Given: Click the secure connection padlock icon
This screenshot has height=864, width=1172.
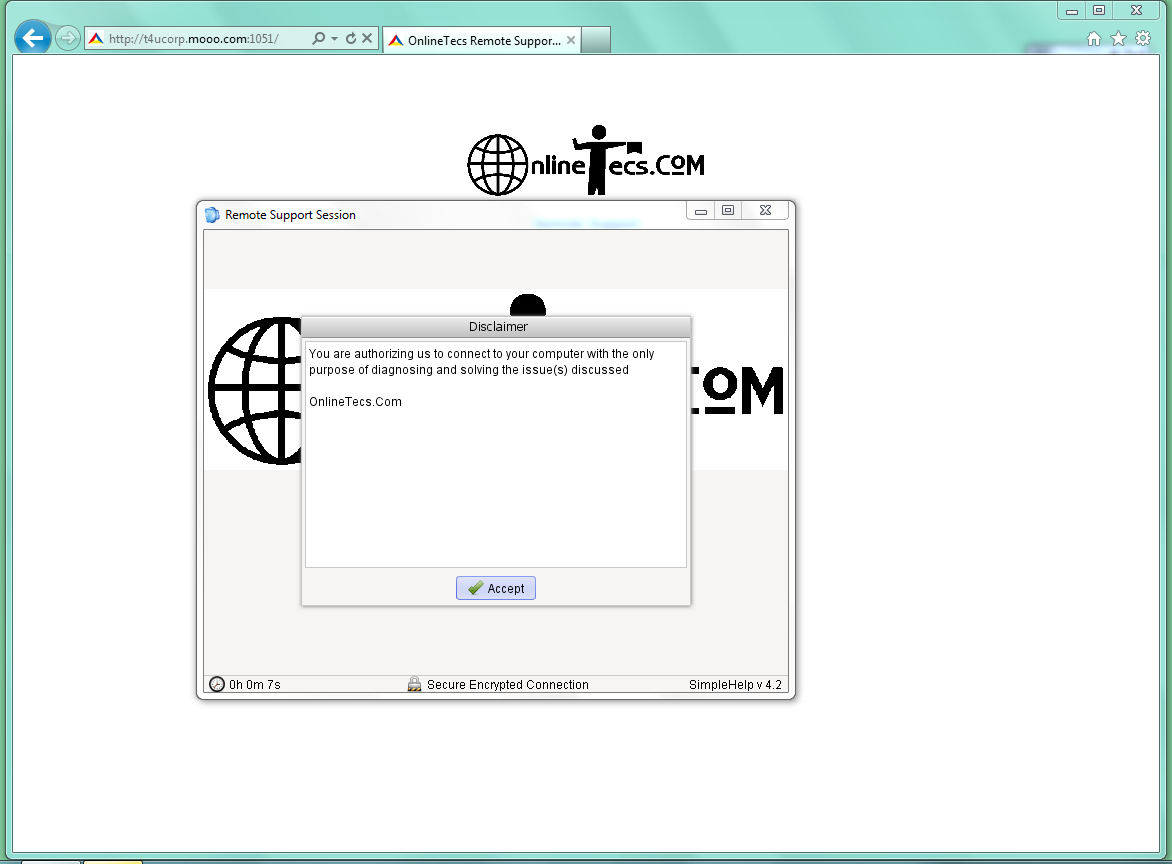Looking at the screenshot, I should (414, 684).
